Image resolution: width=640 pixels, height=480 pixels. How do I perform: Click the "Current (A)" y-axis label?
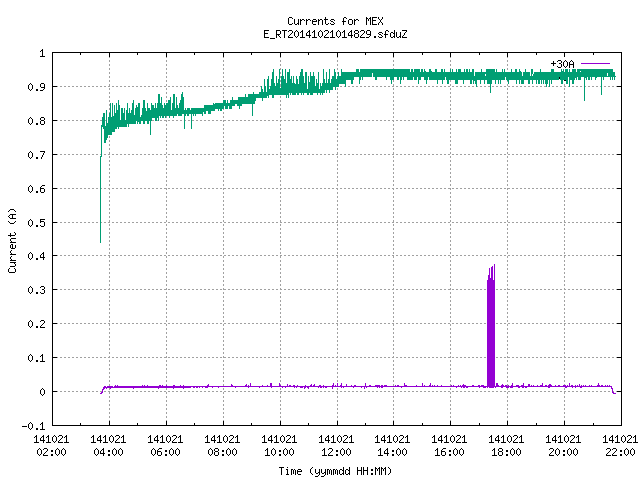pyautogui.click(x=12, y=240)
